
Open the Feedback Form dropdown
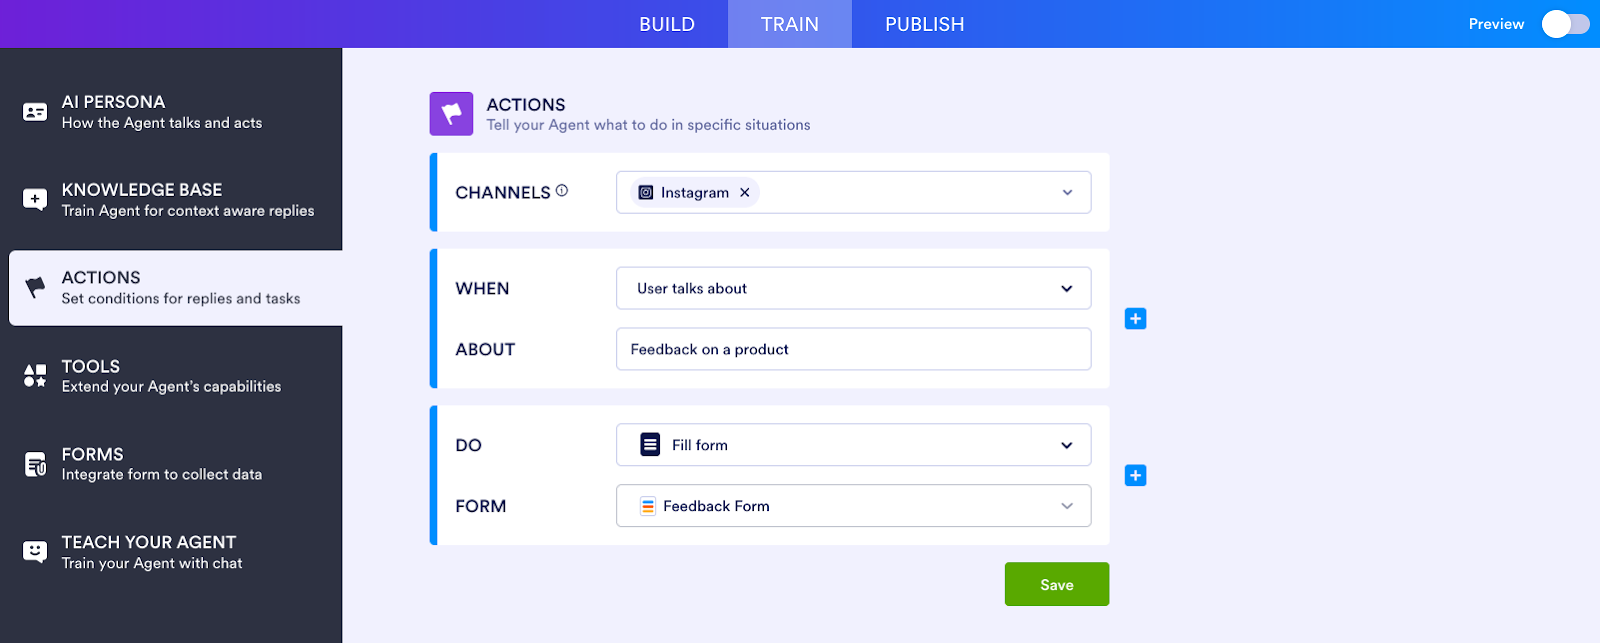(x=1066, y=505)
